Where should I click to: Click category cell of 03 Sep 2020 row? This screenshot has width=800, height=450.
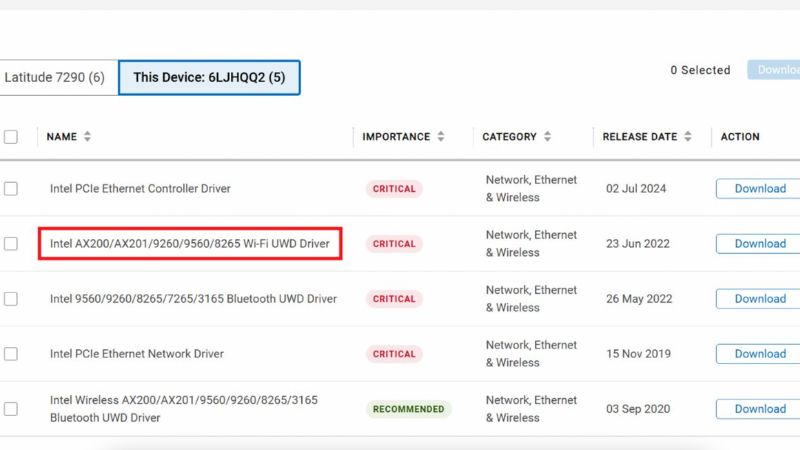point(531,409)
